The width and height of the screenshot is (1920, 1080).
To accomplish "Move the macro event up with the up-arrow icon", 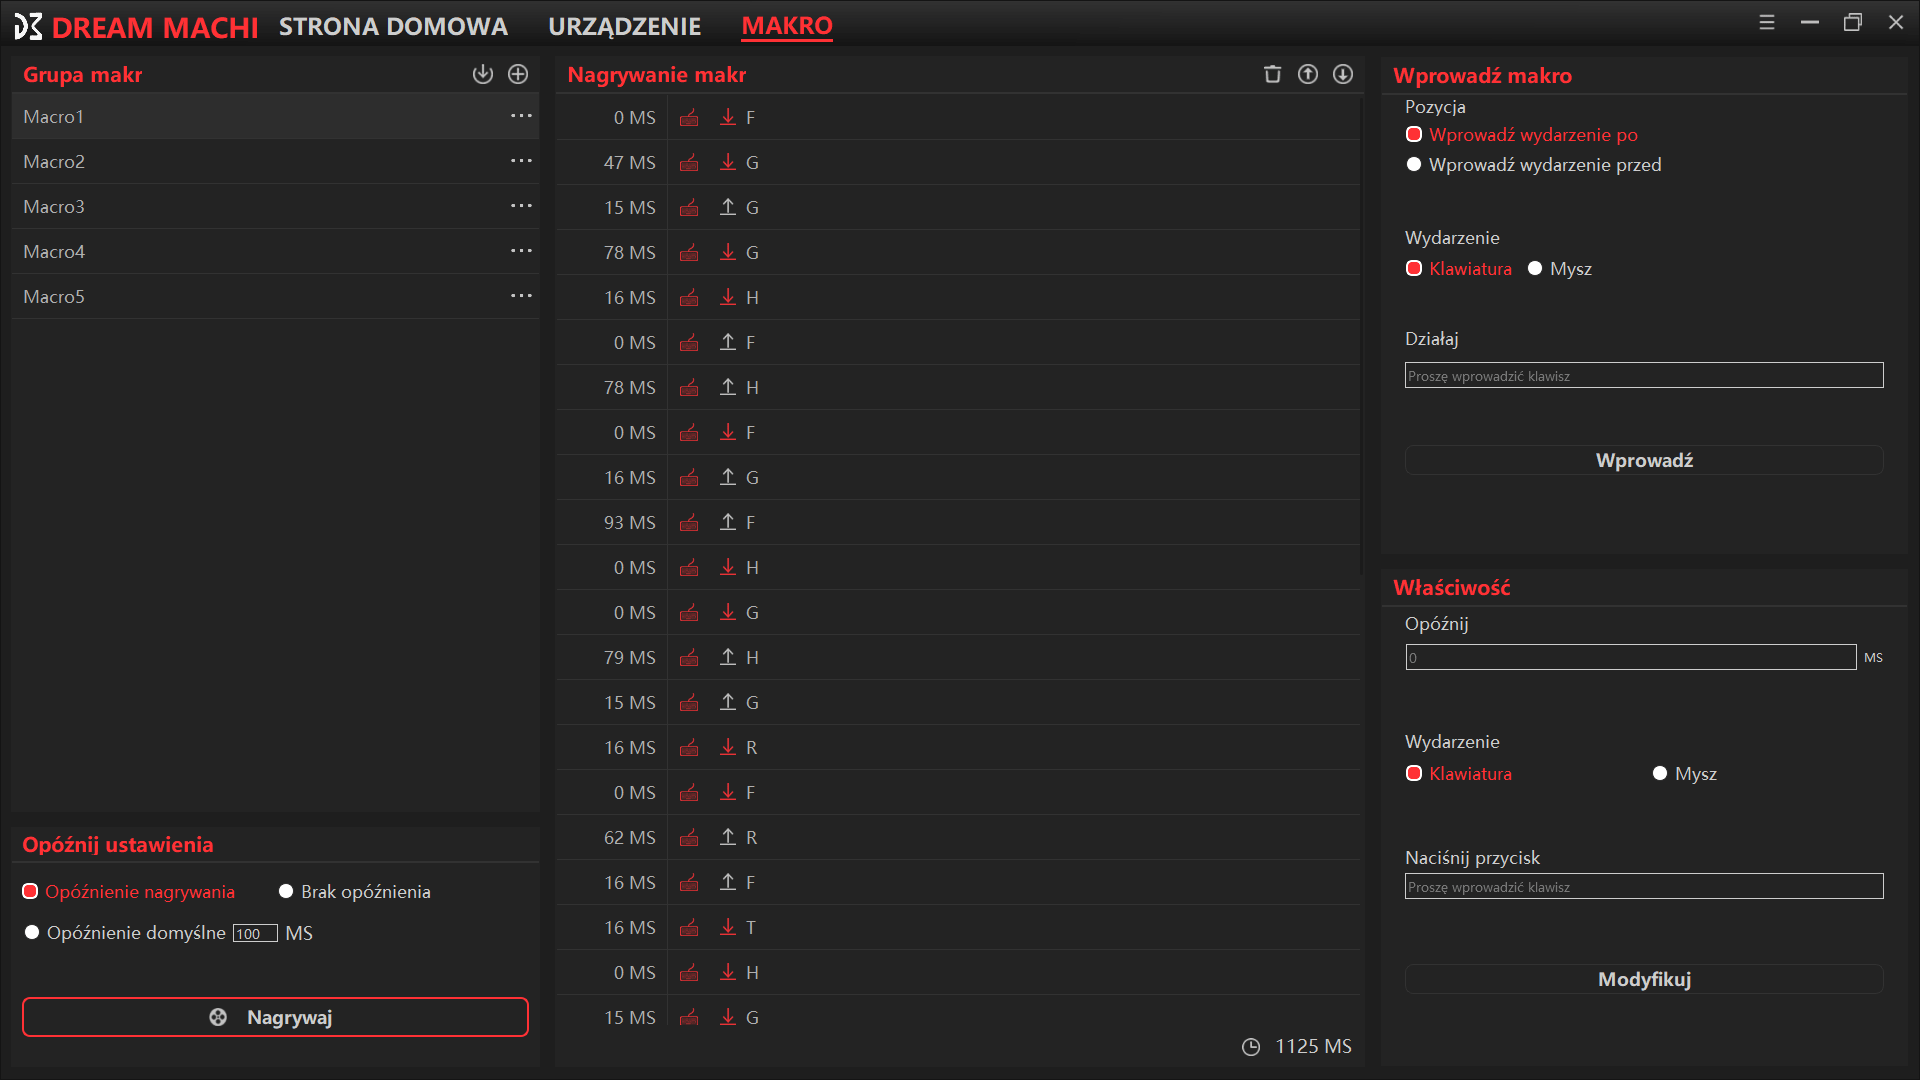I will (1308, 74).
